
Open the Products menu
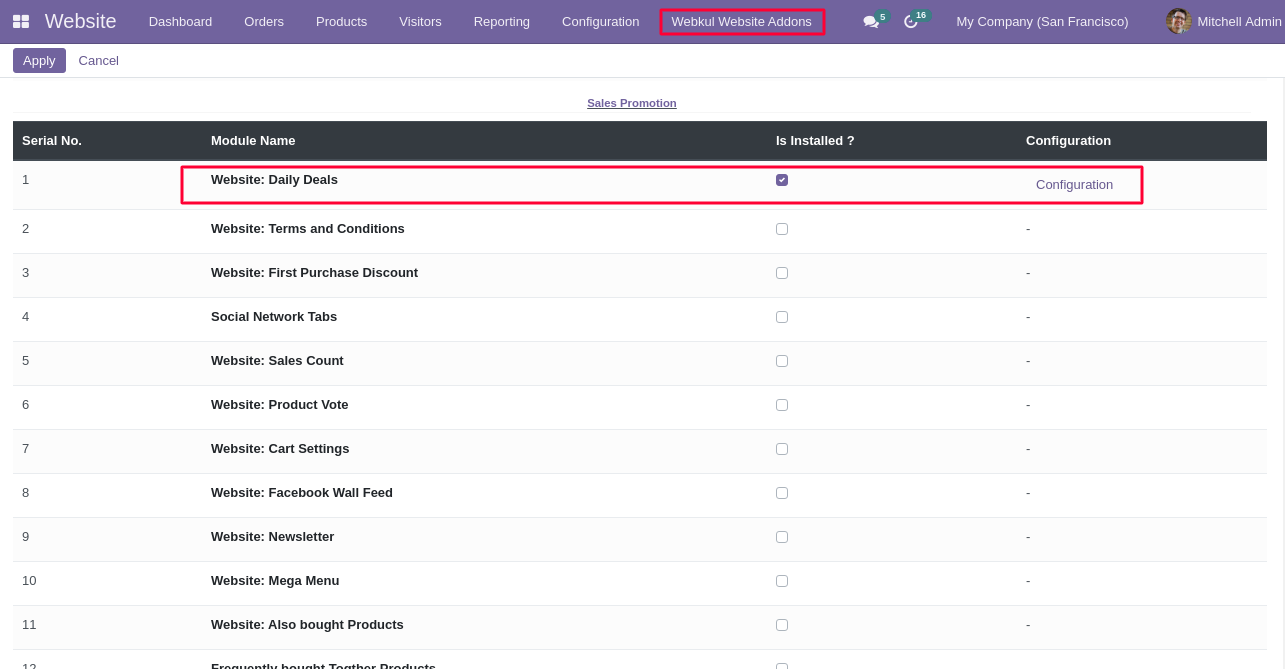[x=341, y=21]
